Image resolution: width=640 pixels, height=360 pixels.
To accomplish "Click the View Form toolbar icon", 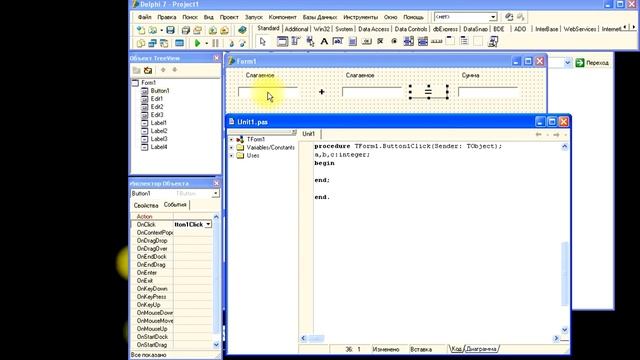I will [x=152, y=43].
